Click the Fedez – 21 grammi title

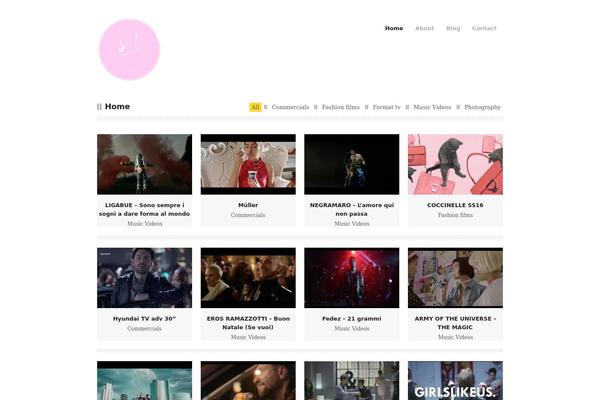tap(352, 319)
